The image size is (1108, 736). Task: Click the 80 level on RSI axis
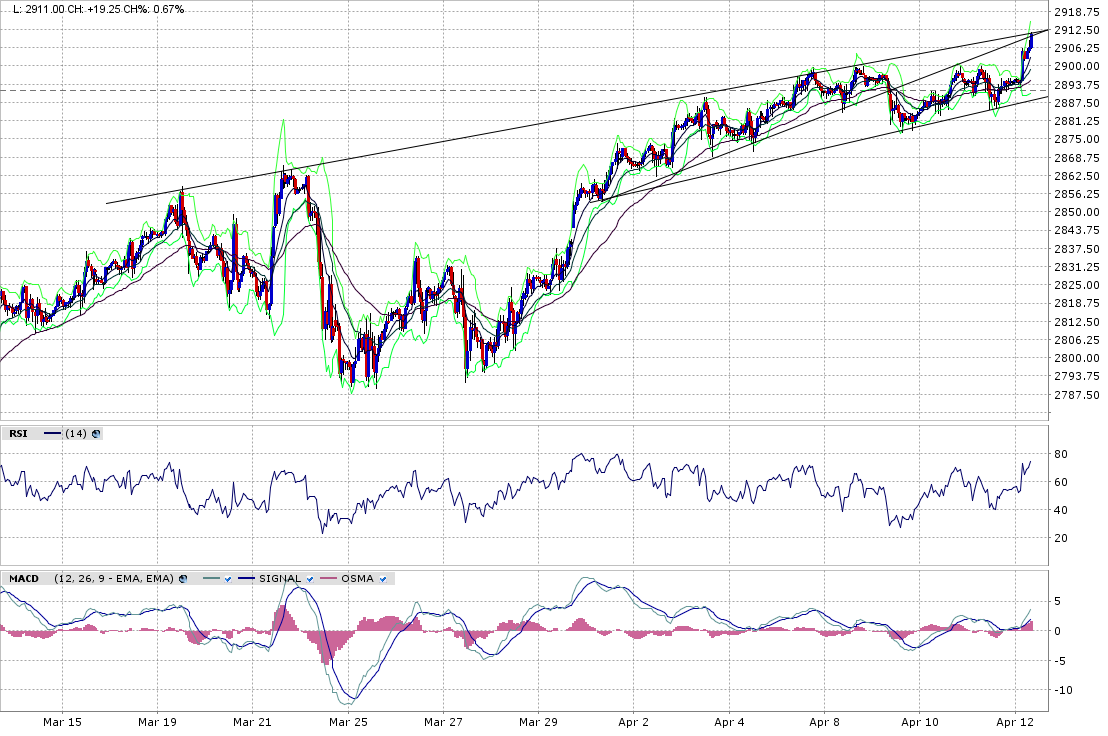pos(1060,455)
